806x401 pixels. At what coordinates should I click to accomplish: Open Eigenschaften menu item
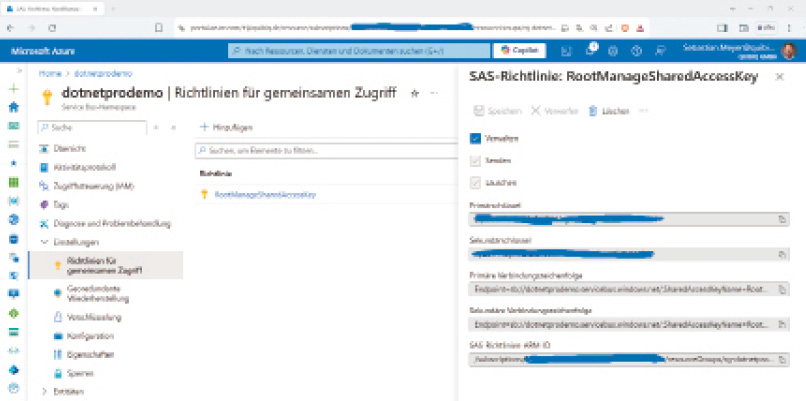[x=84, y=354]
